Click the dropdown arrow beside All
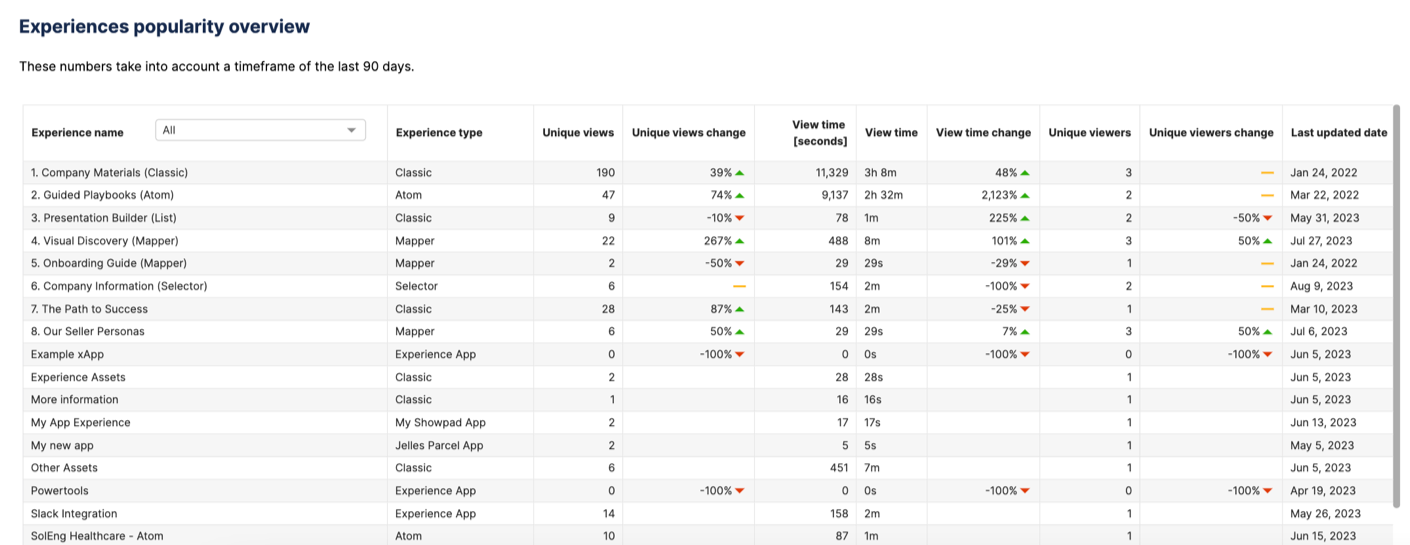Viewport: 1410px width, 545px height. click(351, 130)
